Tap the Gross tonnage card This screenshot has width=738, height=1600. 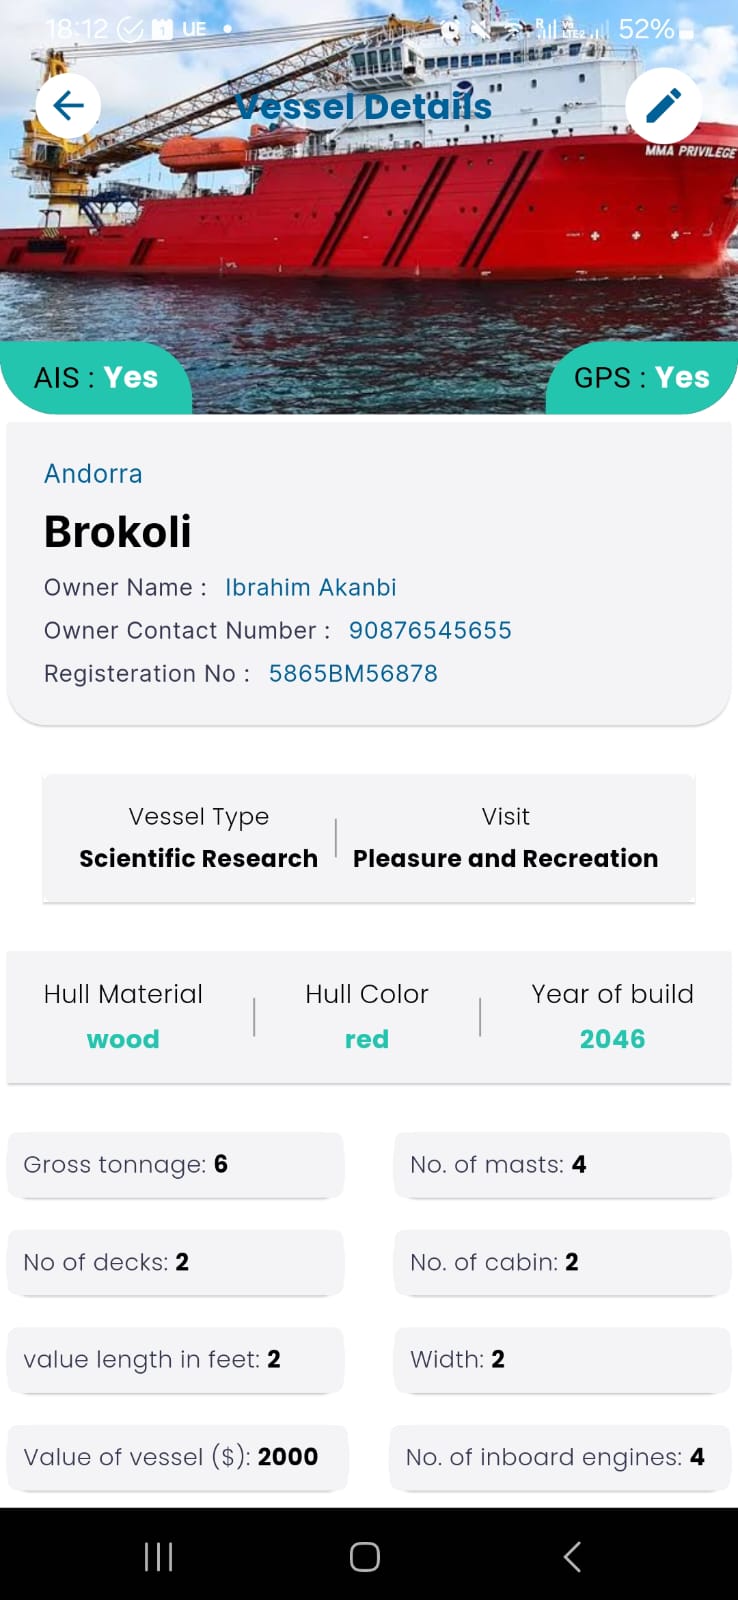coord(175,1164)
